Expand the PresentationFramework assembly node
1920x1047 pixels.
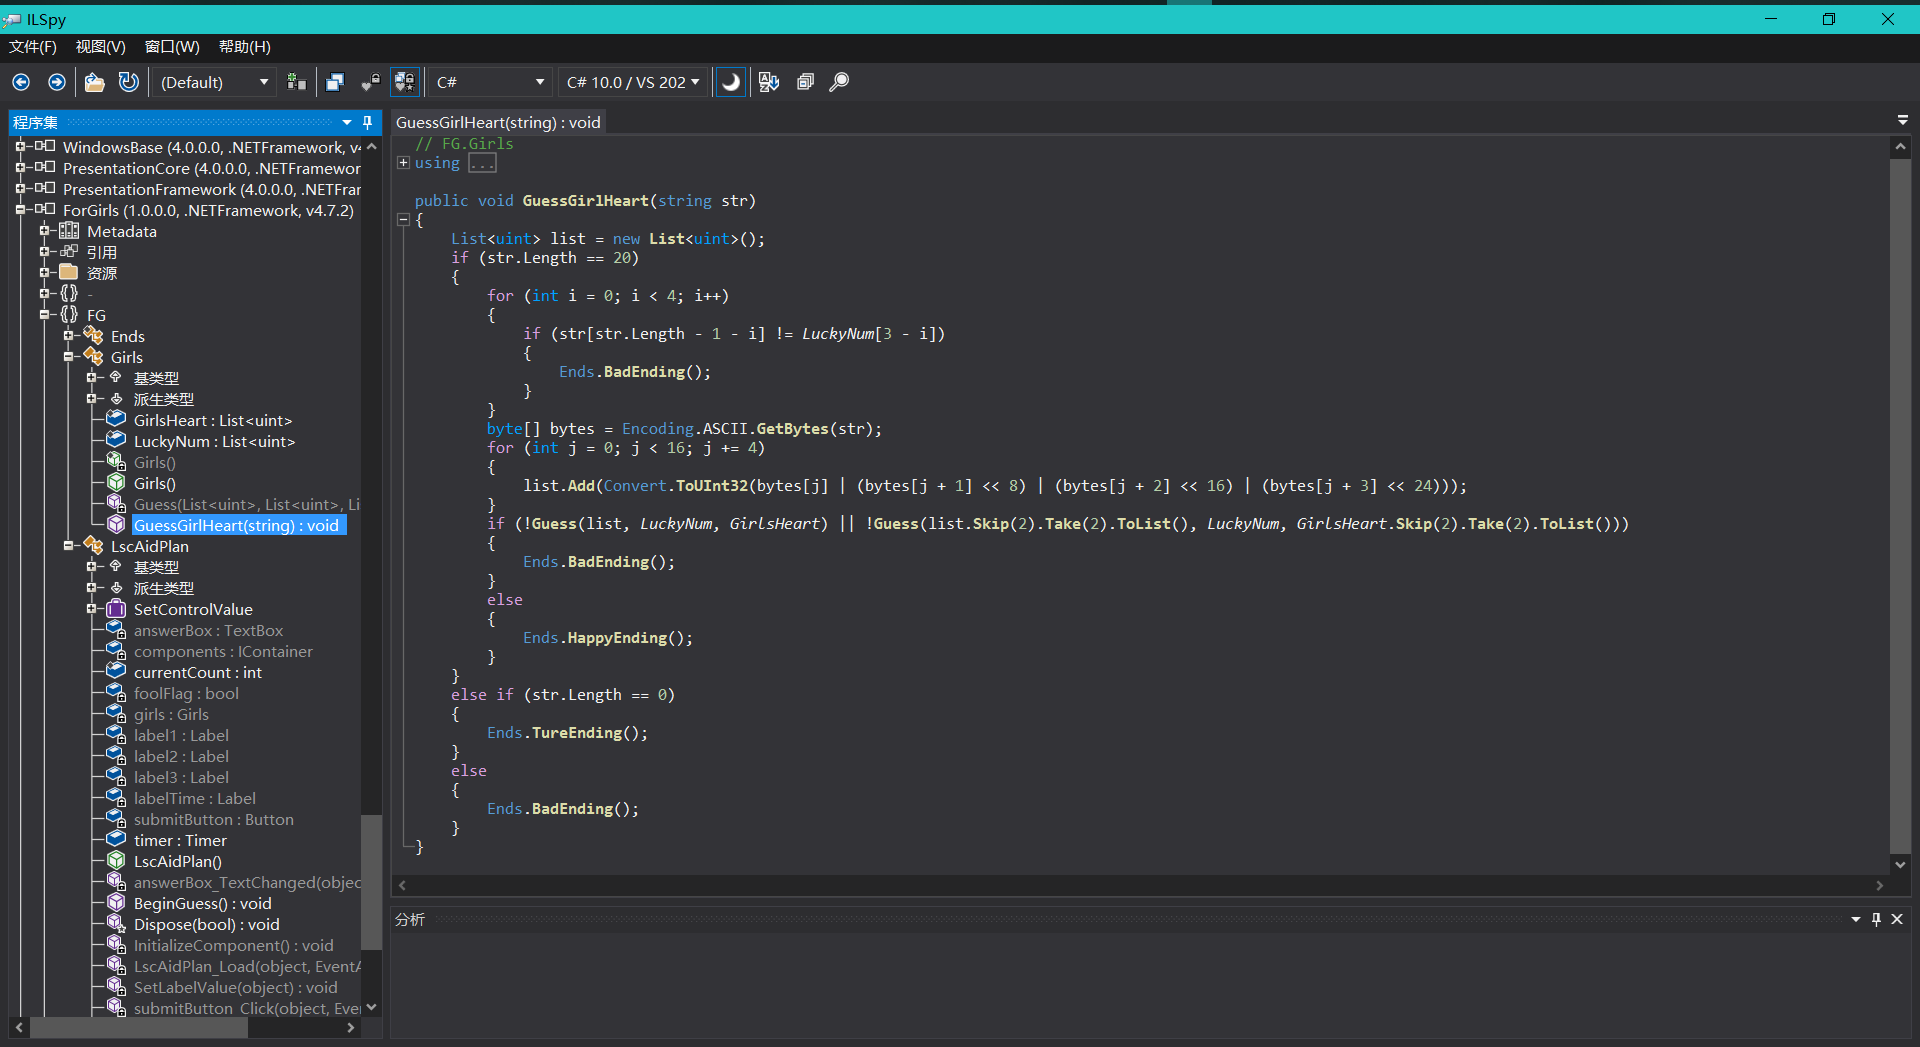coord(20,189)
